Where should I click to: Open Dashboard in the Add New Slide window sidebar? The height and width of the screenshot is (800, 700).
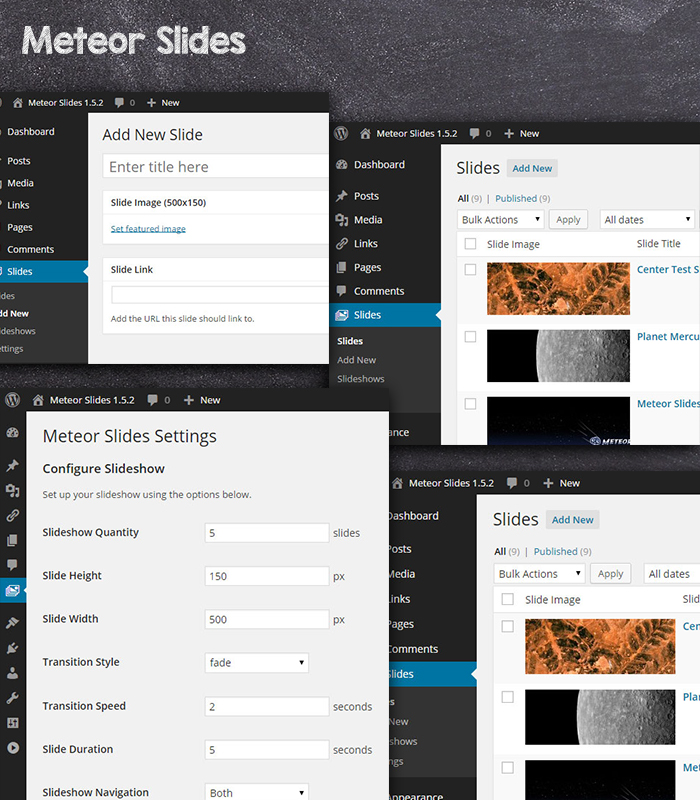coord(31,132)
